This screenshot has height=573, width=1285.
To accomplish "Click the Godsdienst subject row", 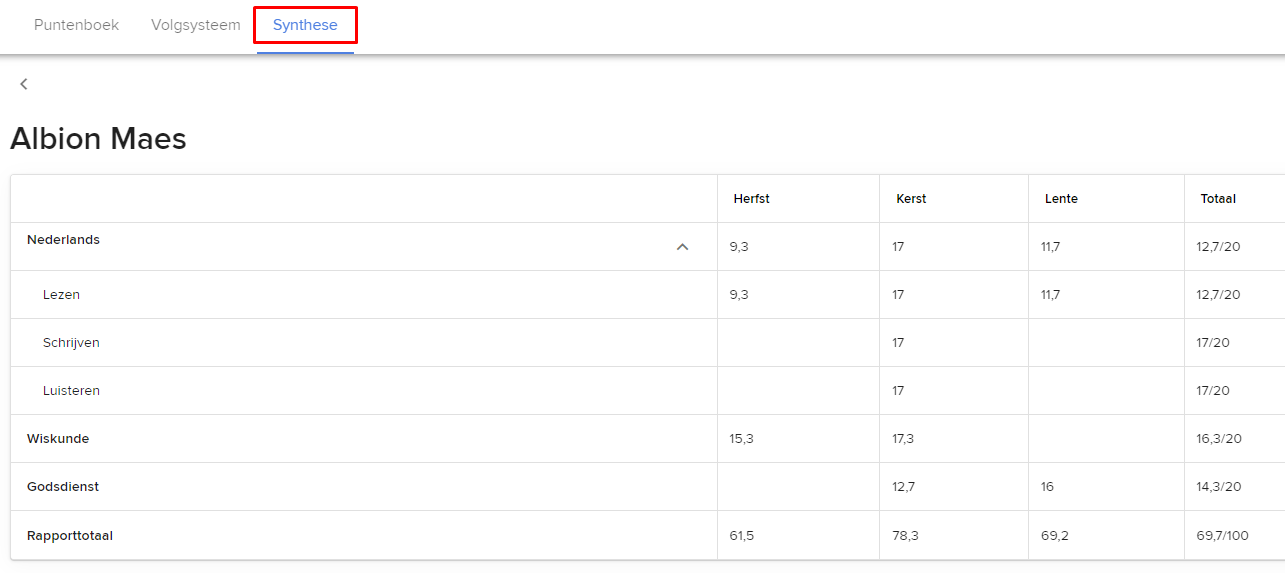I will (62, 487).
